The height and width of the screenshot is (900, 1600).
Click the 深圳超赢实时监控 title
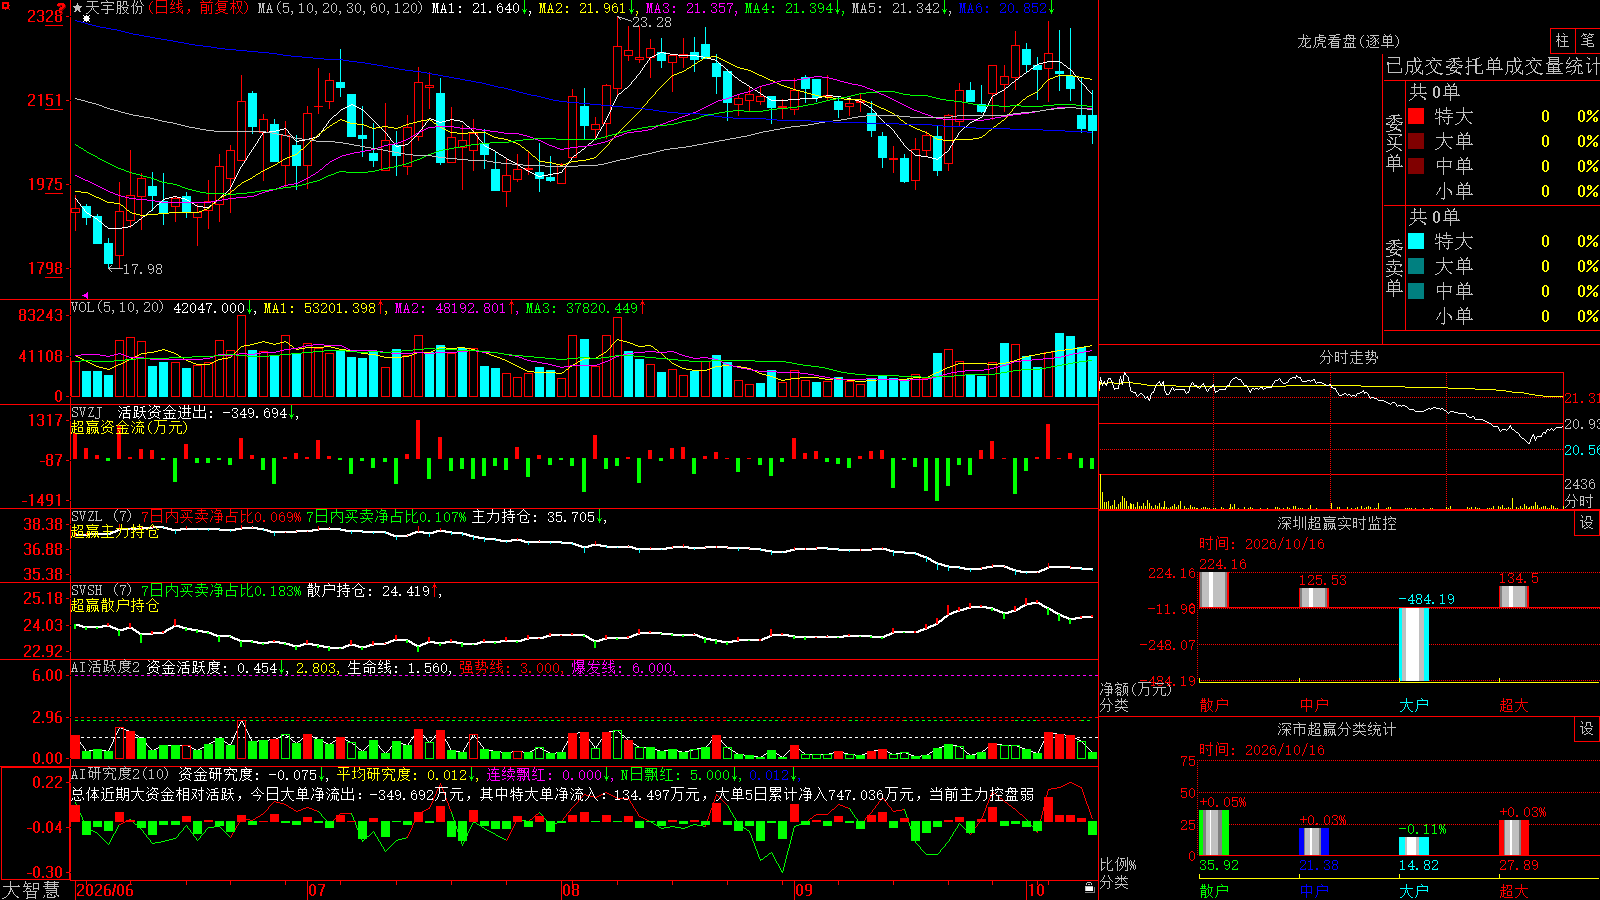[1336, 523]
